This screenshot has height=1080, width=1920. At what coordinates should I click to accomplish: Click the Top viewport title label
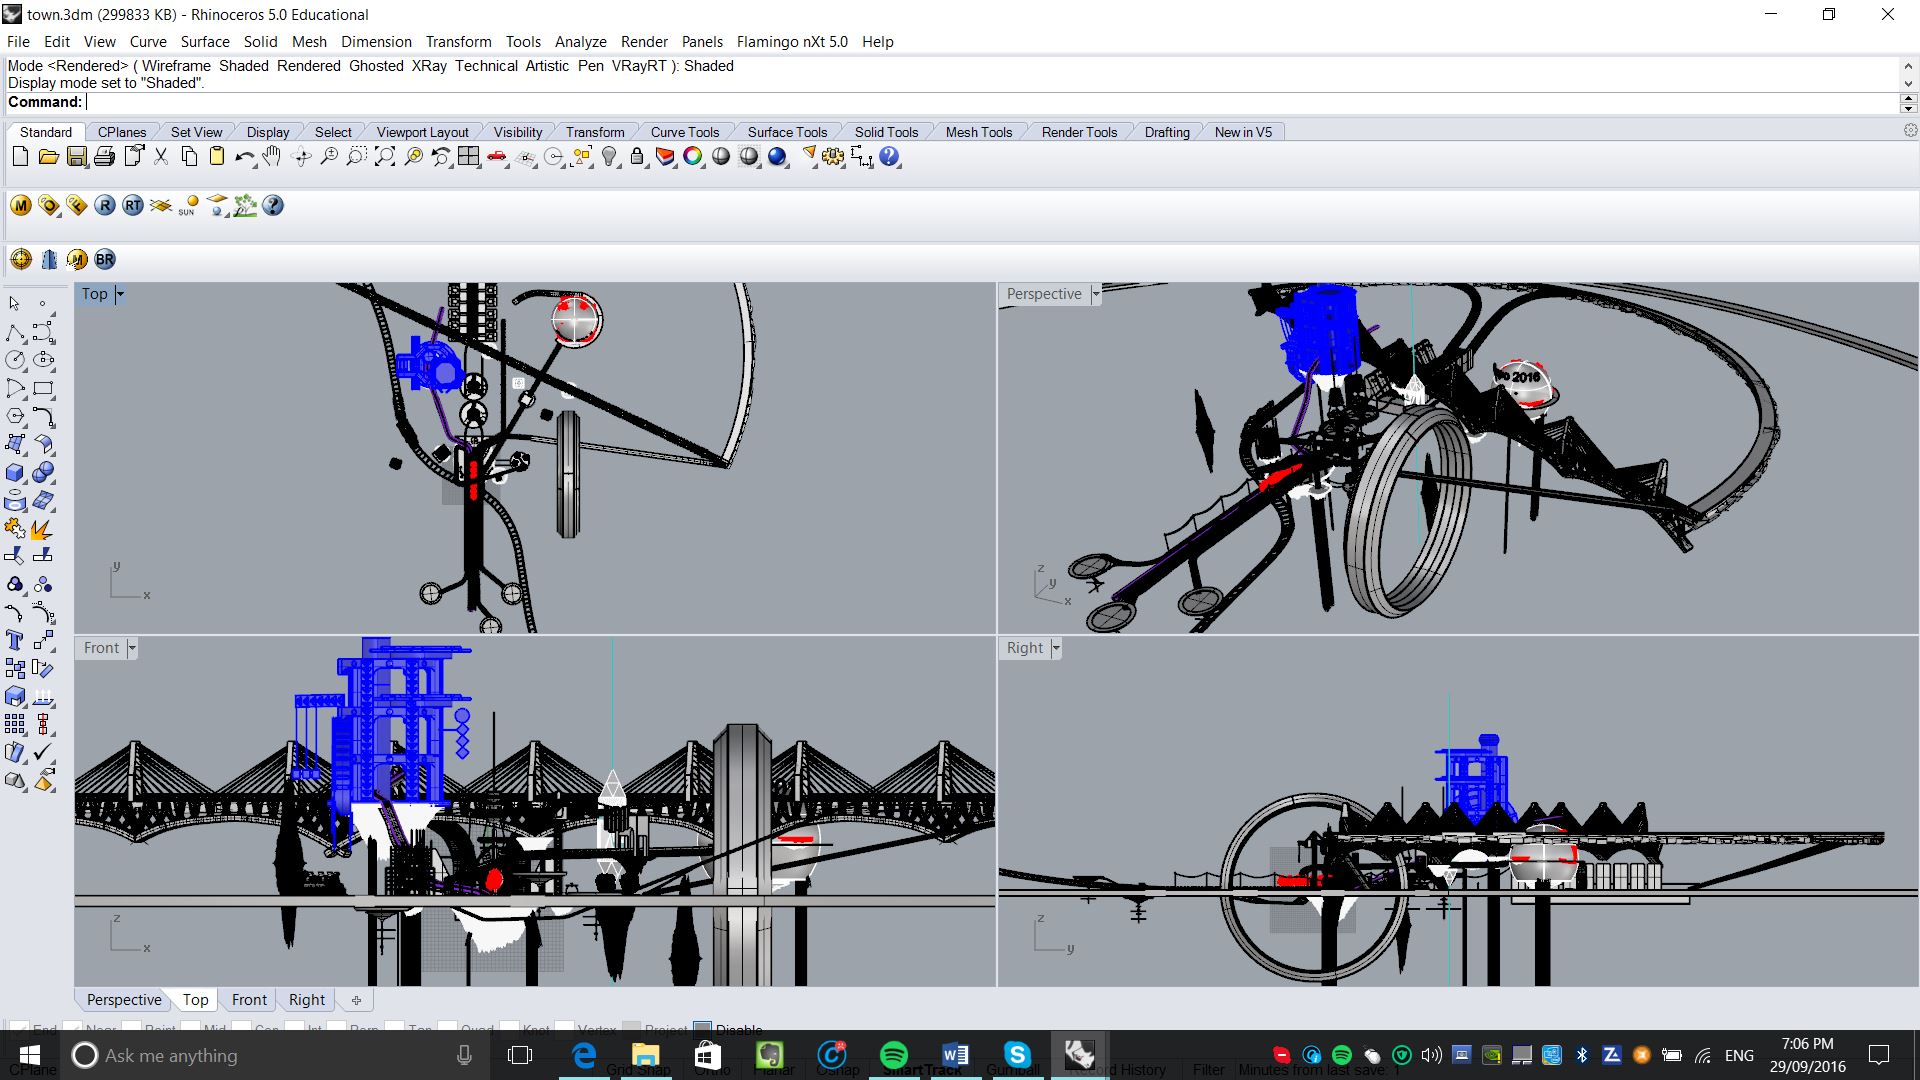(95, 294)
